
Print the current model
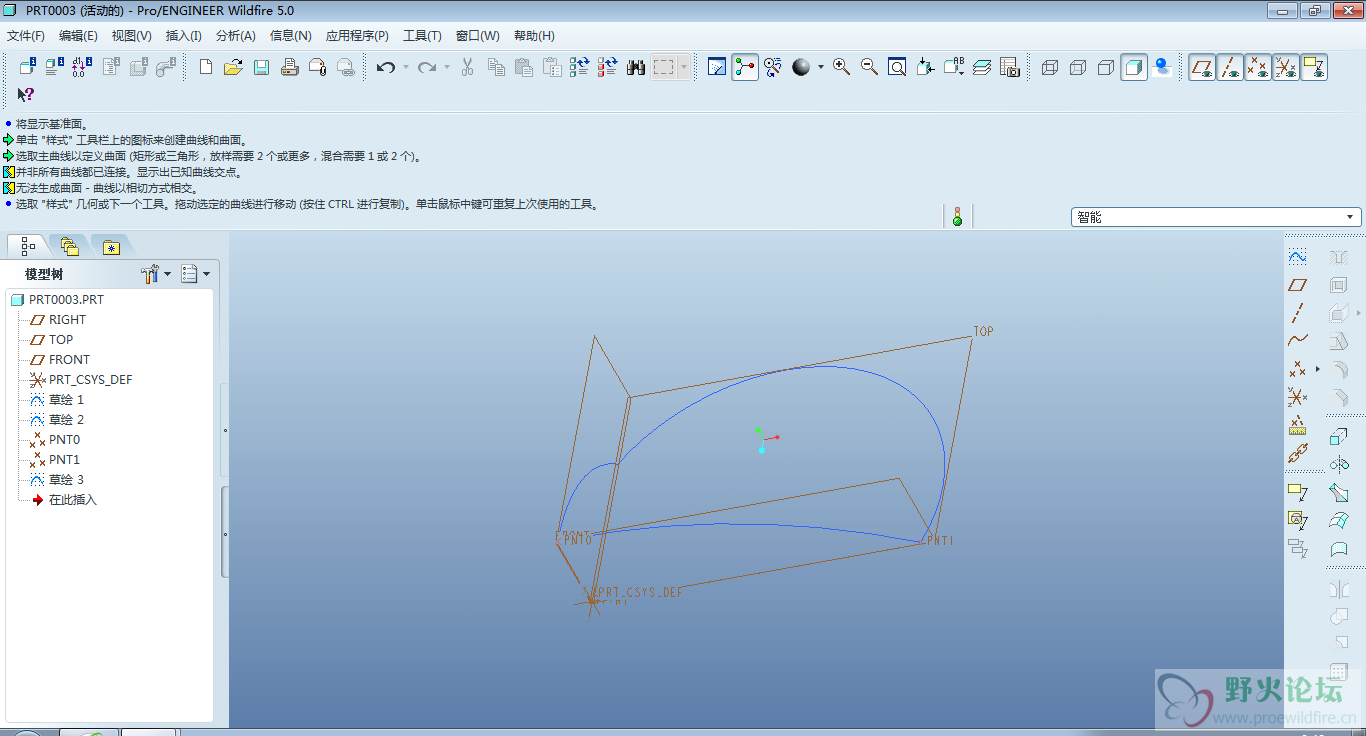(289, 67)
